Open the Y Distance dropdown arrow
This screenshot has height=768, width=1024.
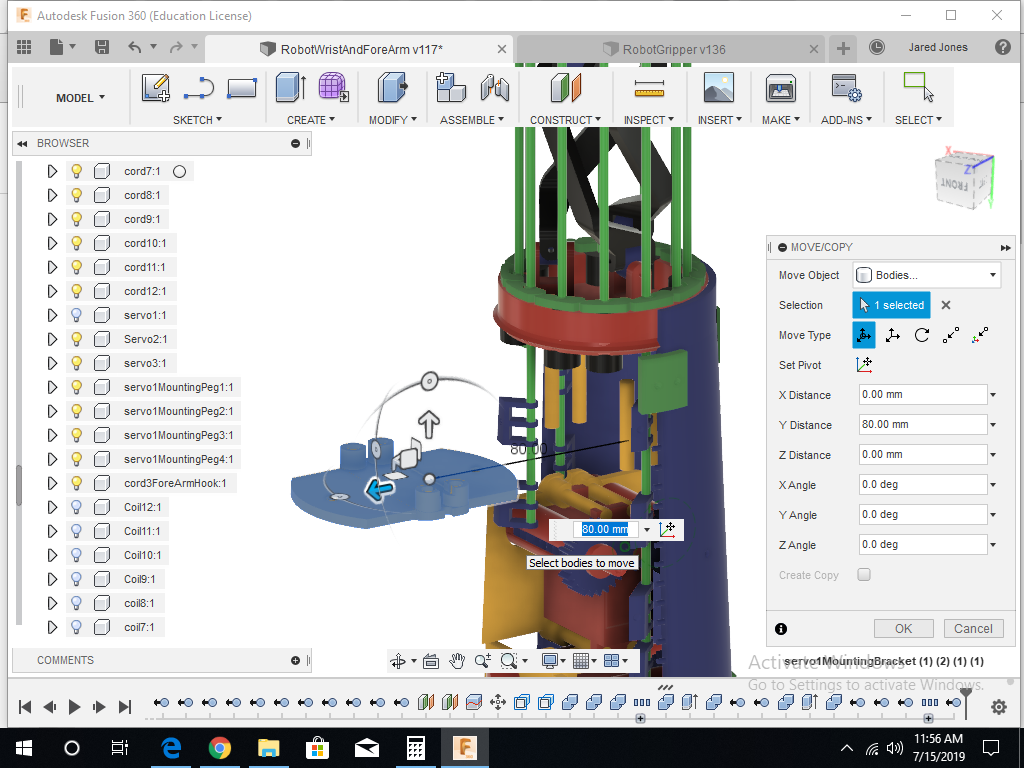tap(993, 425)
